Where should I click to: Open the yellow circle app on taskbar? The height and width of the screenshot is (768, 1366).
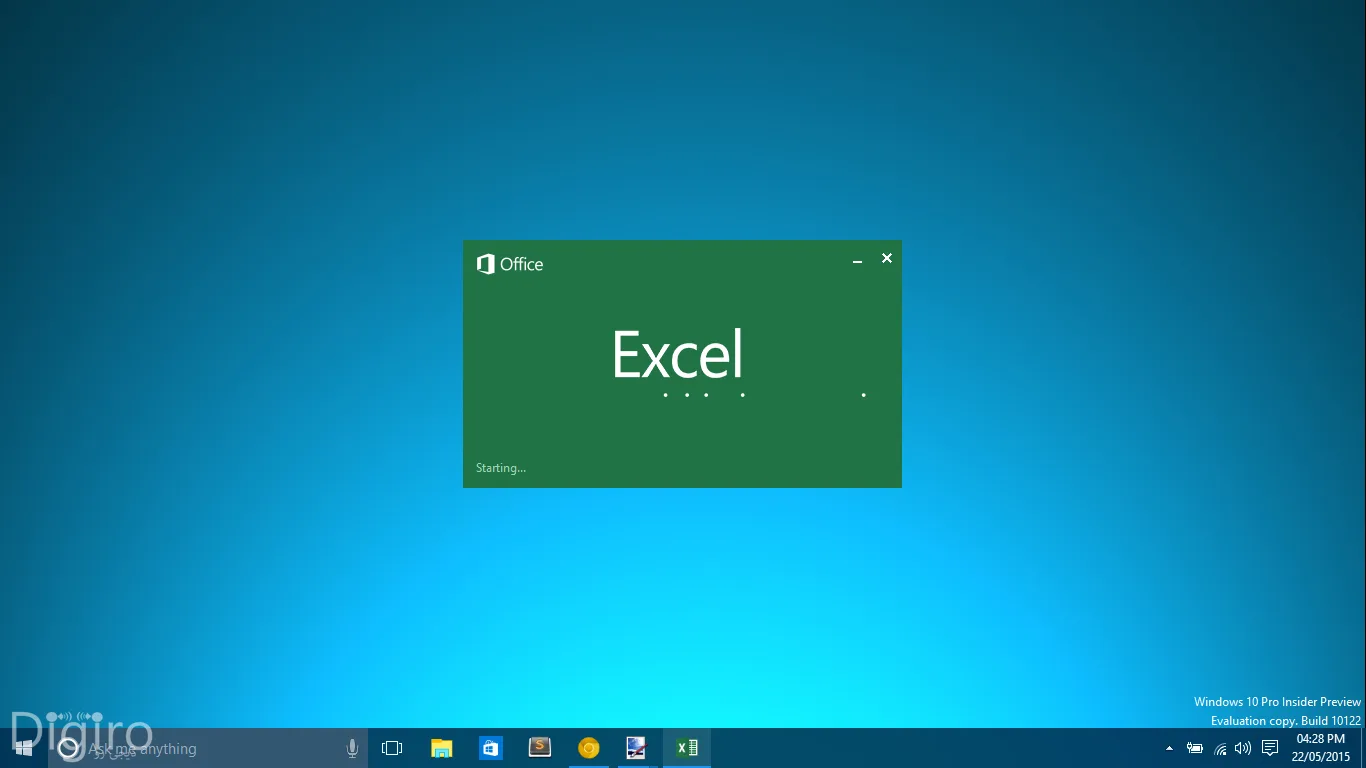click(x=588, y=748)
